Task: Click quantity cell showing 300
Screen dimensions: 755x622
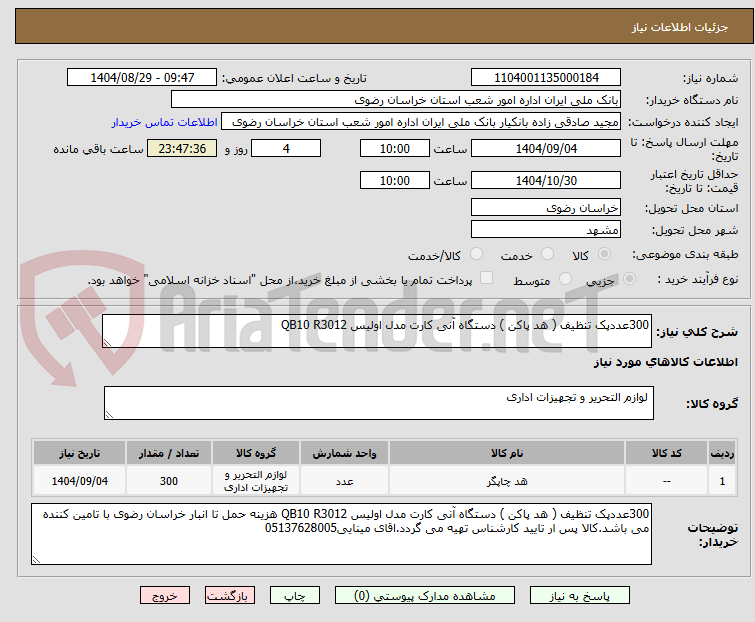Action: pos(169,481)
